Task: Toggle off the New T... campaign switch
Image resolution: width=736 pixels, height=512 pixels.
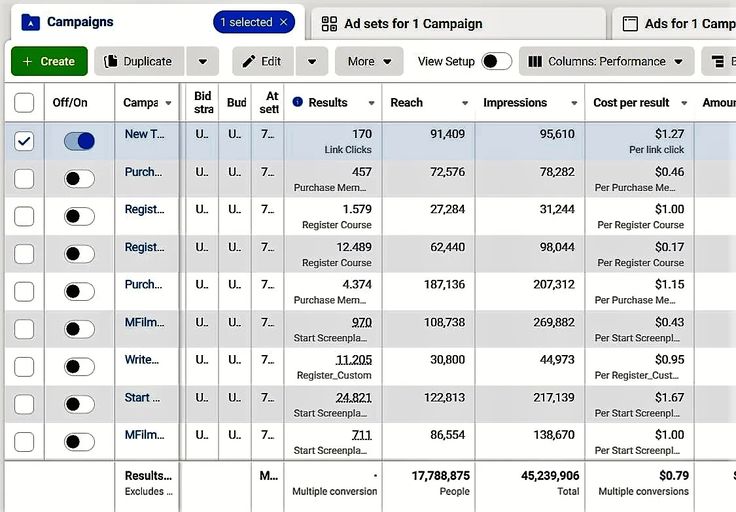Action: coord(79,141)
